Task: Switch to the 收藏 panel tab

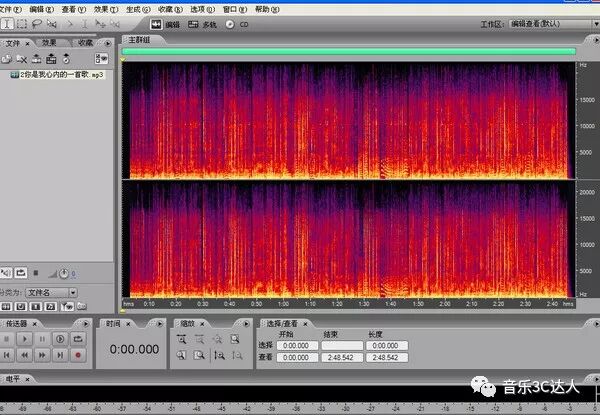Action: (85, 43)
